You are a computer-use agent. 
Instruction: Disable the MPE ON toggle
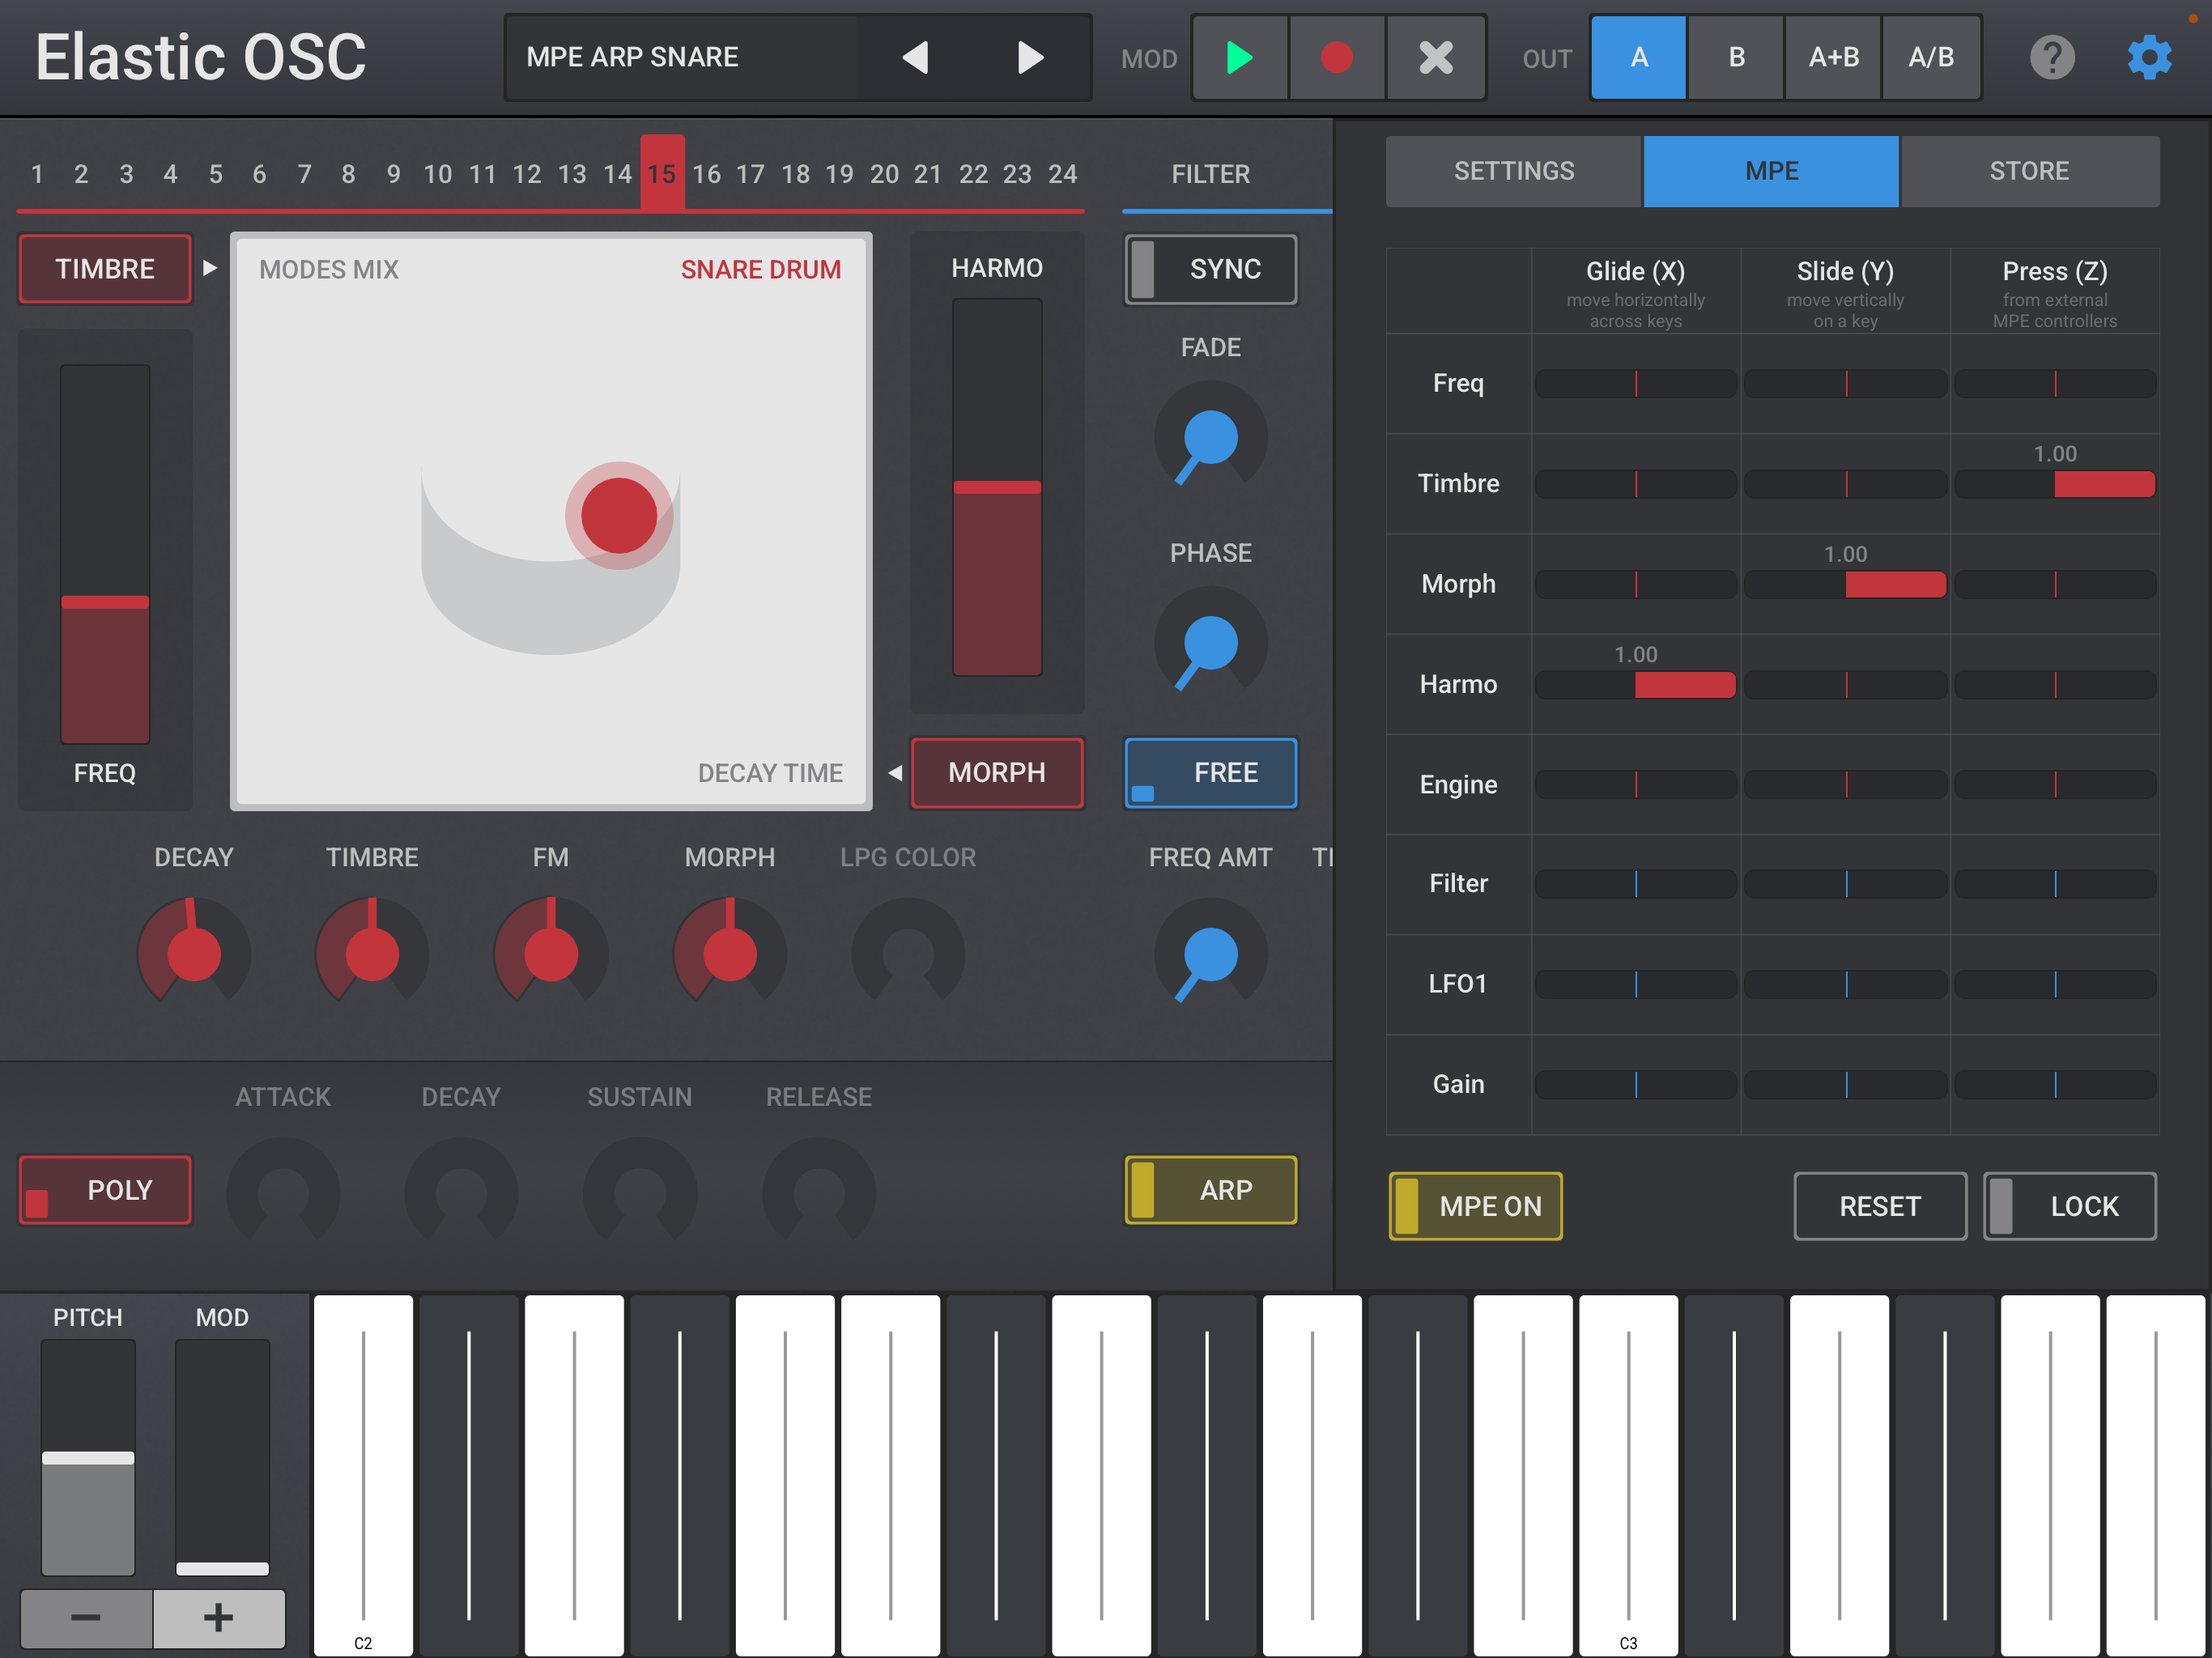click(x=1475, y=1206)
